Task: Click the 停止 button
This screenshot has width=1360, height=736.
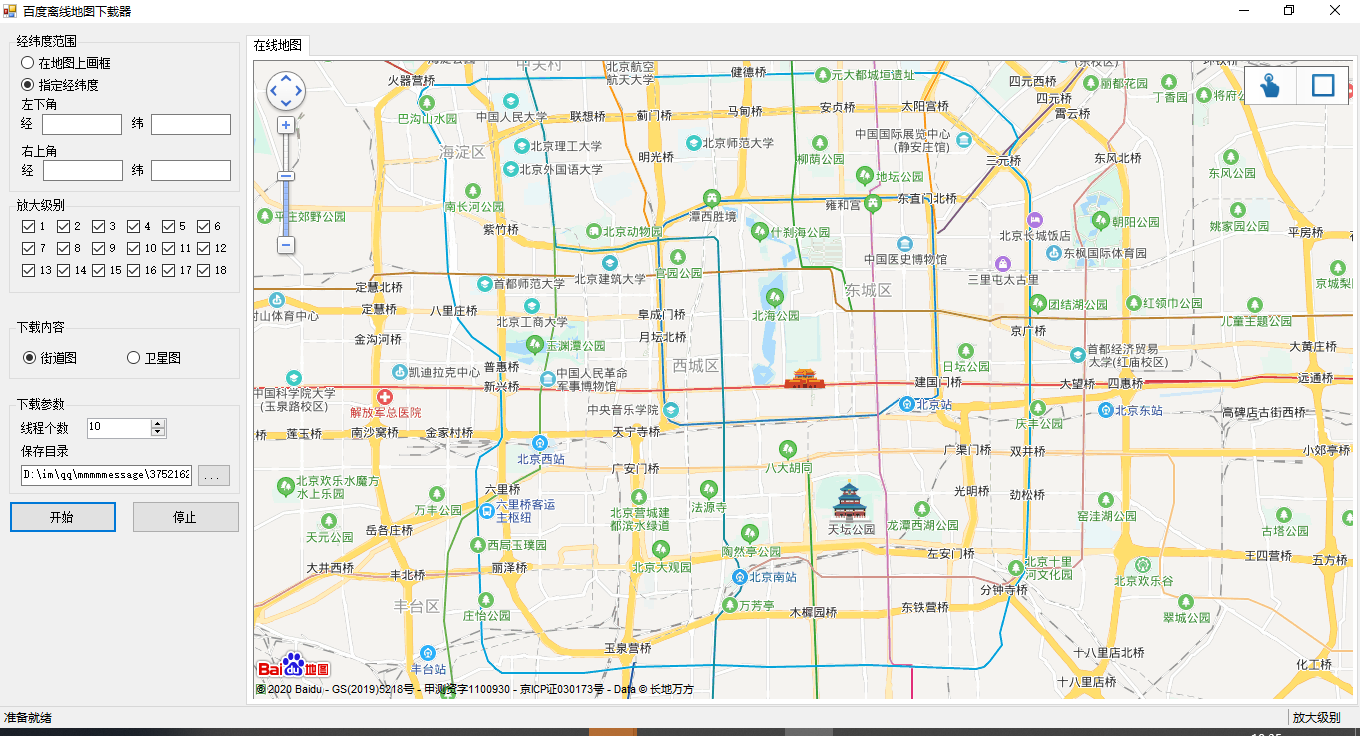Action: click(185, 517)
